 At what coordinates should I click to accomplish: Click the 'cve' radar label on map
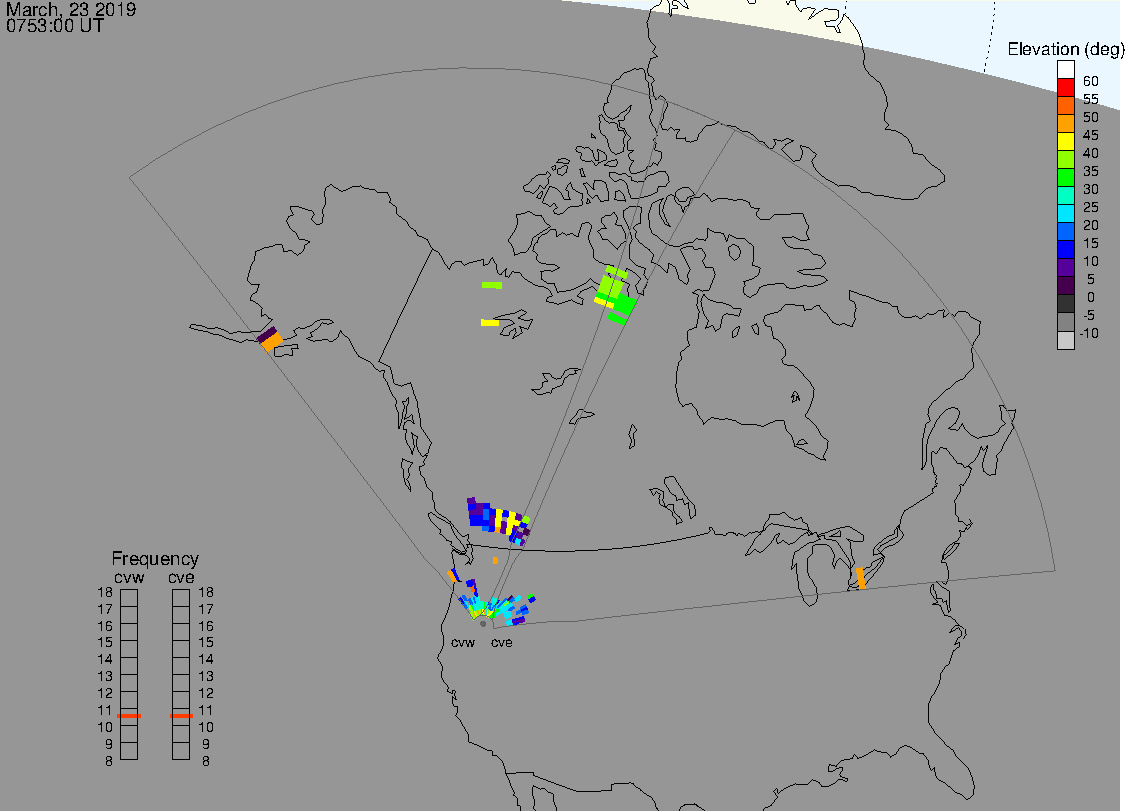click(502, 642)
